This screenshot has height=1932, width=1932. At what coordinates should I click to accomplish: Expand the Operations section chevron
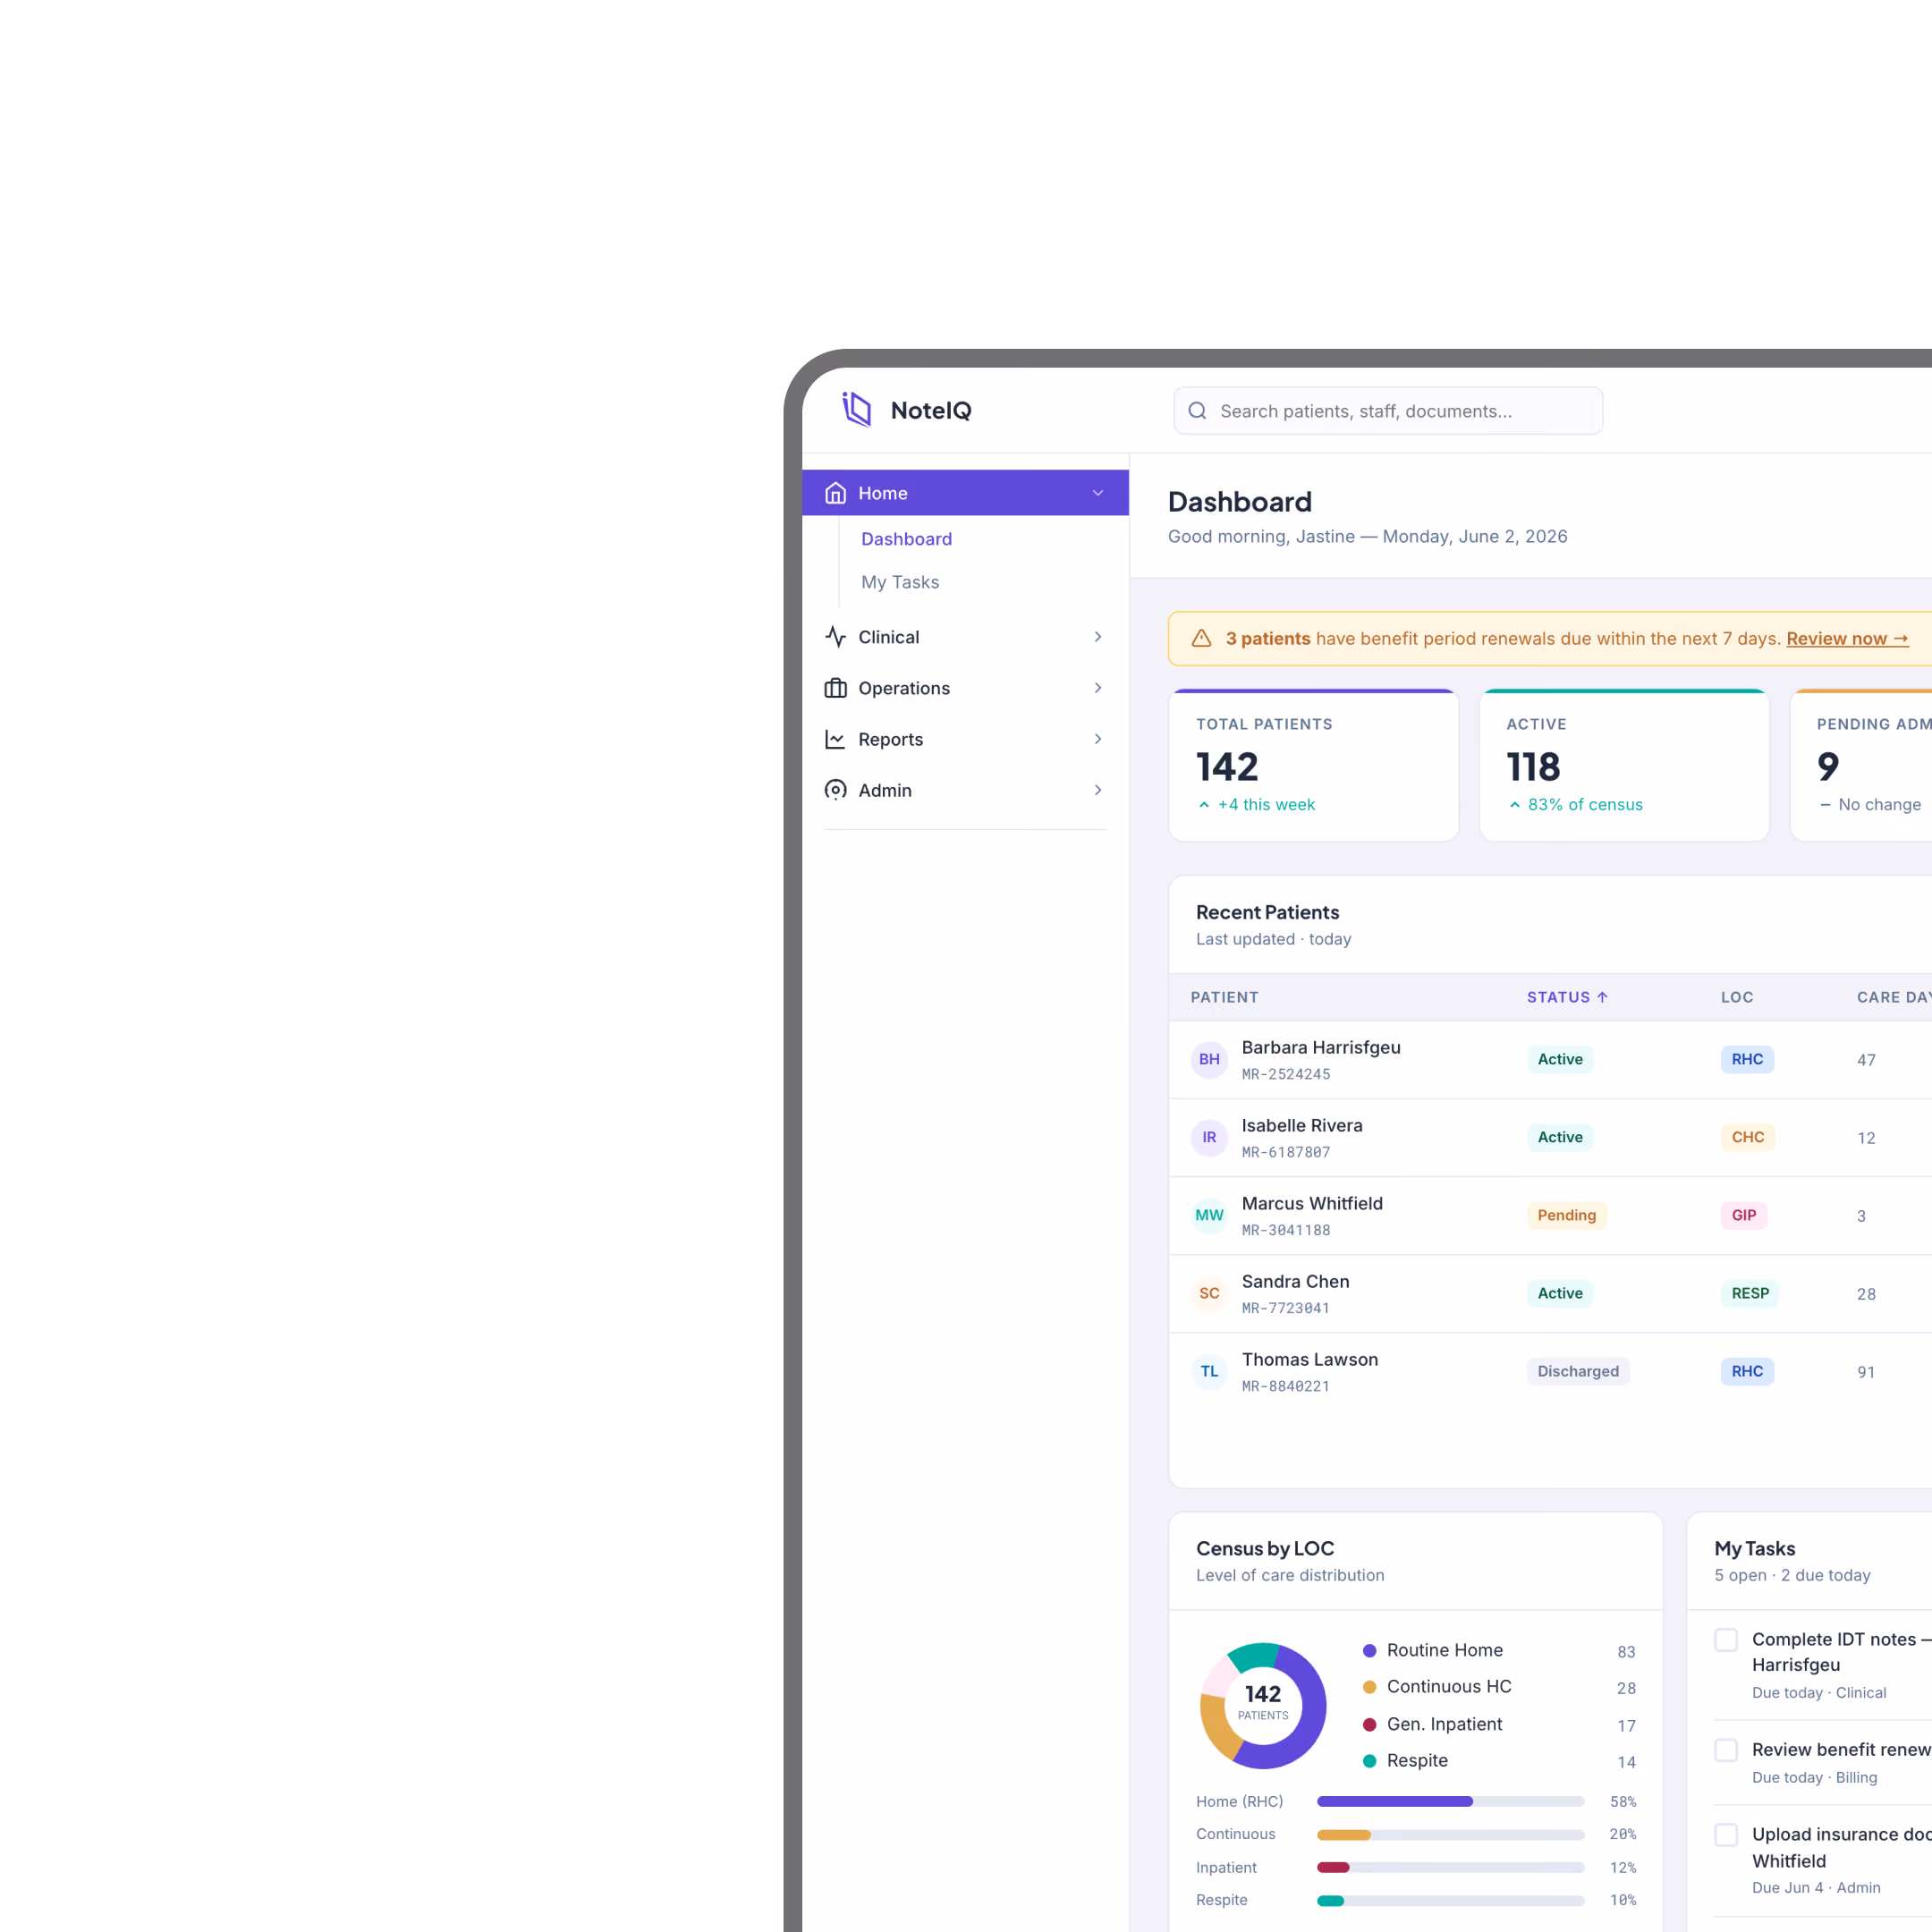click(x=1098, y=688)
